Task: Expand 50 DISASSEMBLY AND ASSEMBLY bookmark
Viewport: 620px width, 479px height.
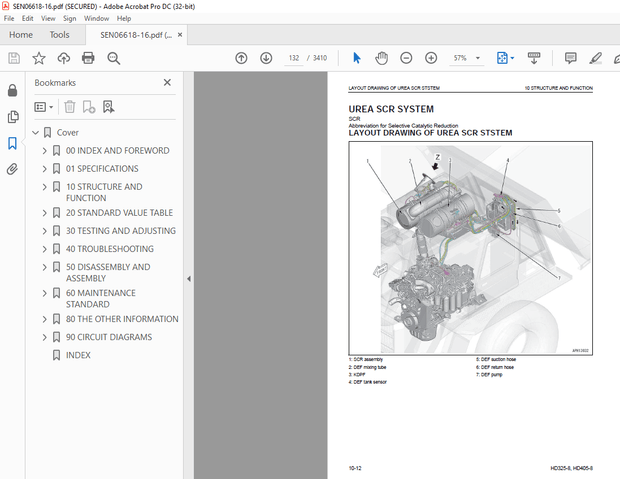Action: (x=44, y=267)
